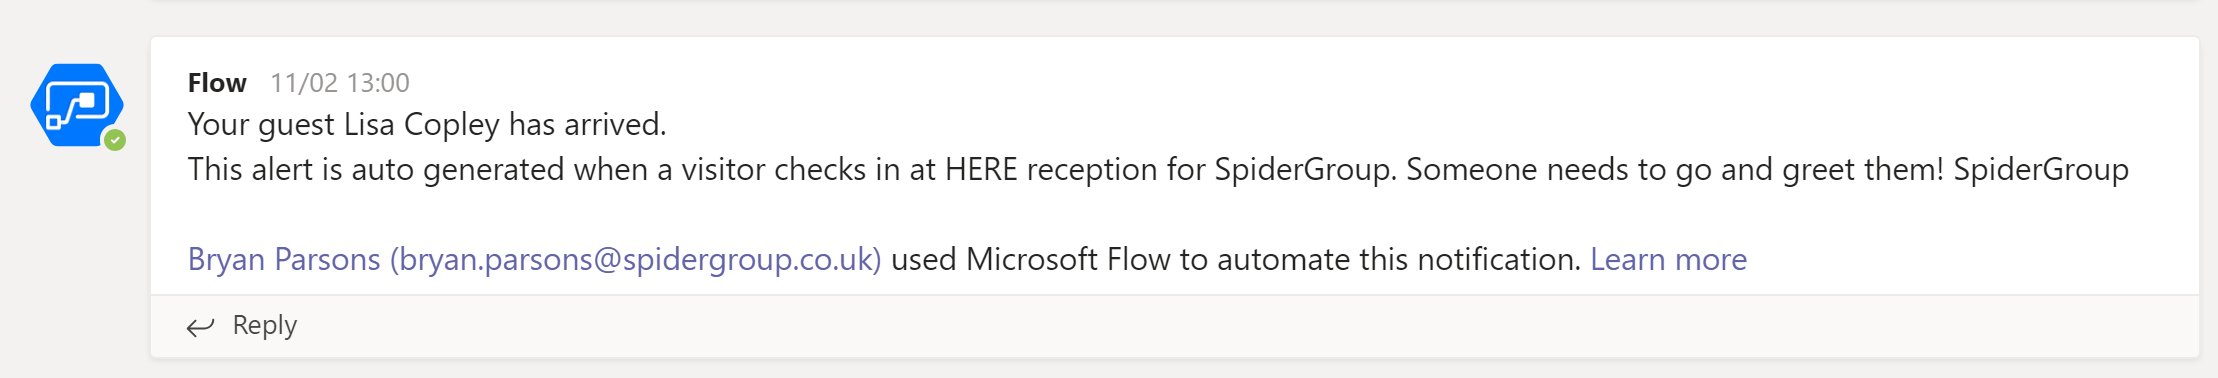This screenshot has width=2218, height=378.
Task: Click the 11/02 13:00 timestamp
Action: tap(340, 82)
